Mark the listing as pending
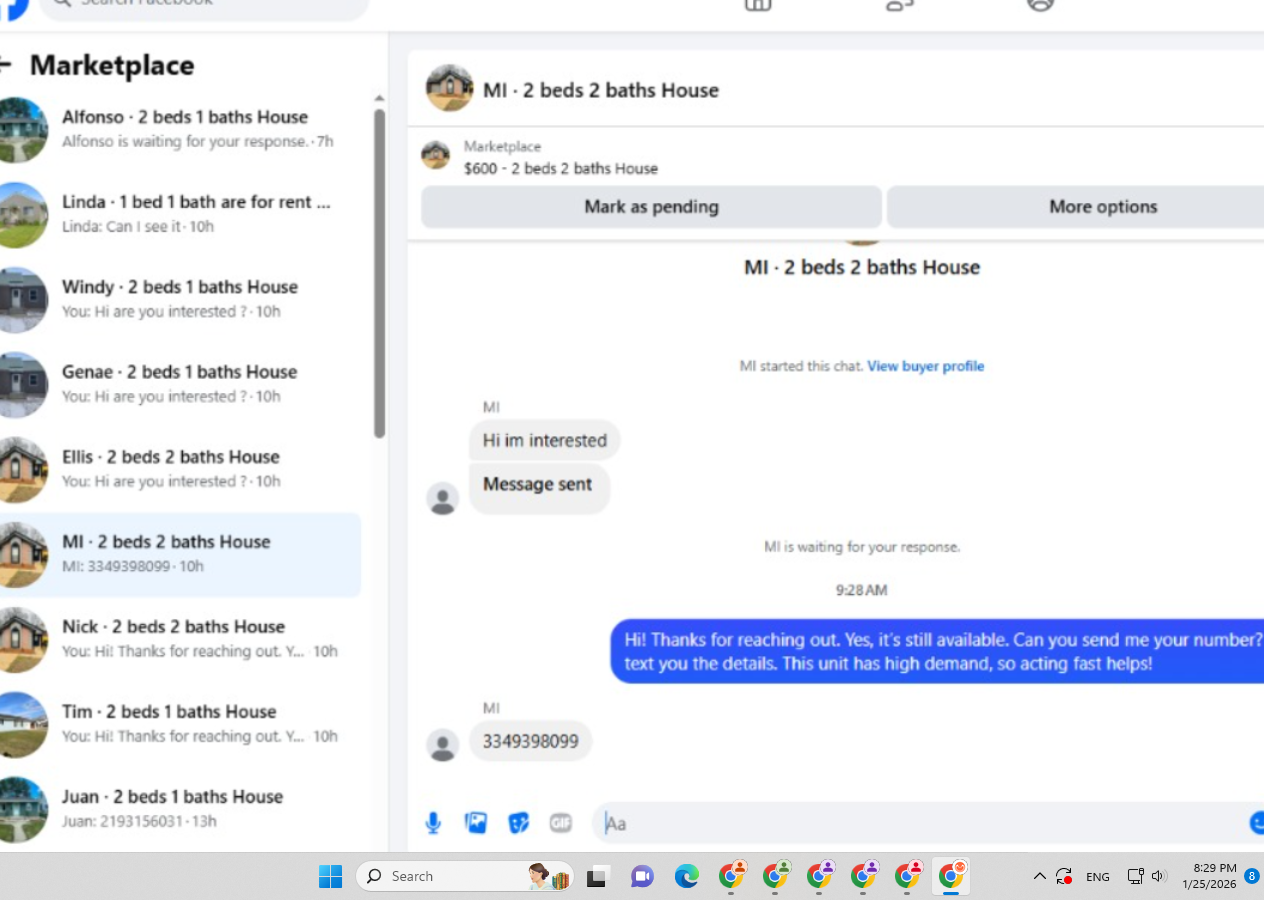 pos(651,207)
